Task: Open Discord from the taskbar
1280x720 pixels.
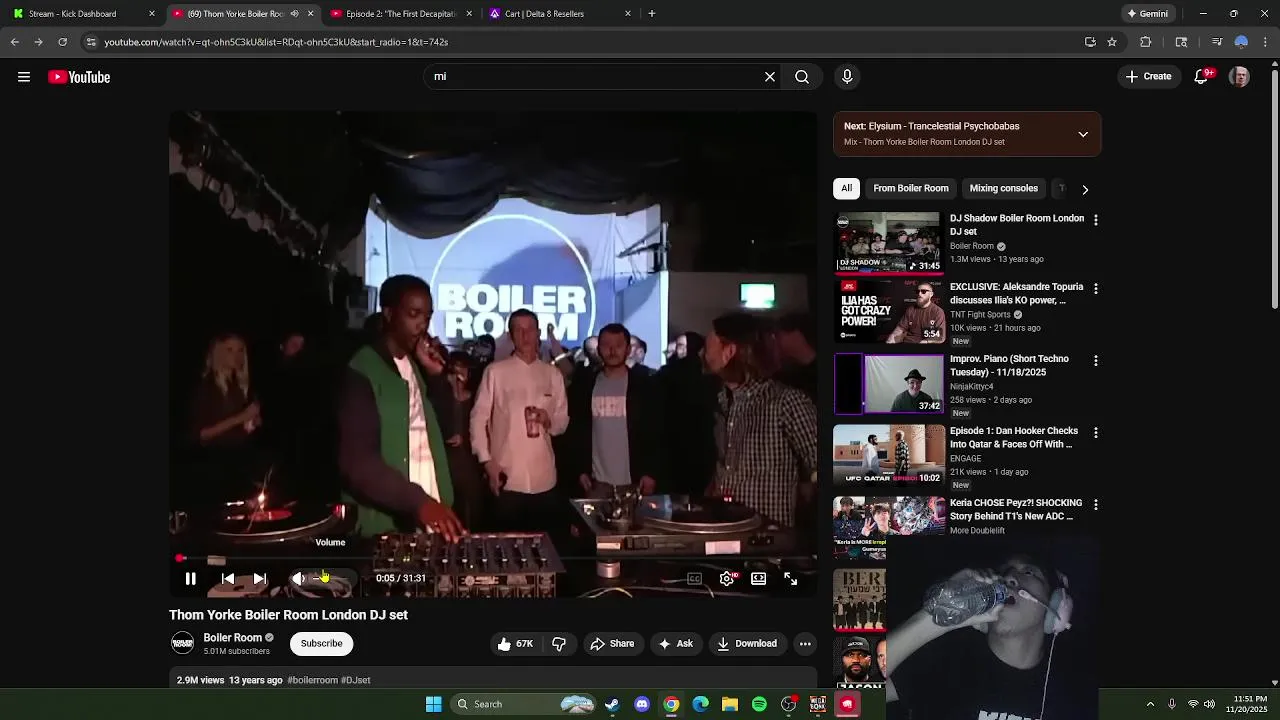Action: pos(642,704)
